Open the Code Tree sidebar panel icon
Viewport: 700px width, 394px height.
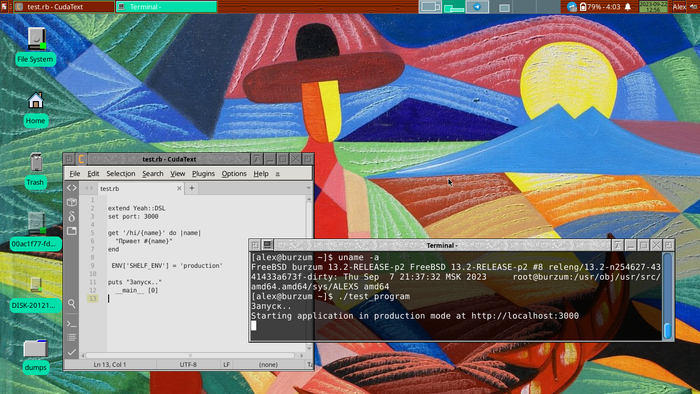tap(71, 188)
